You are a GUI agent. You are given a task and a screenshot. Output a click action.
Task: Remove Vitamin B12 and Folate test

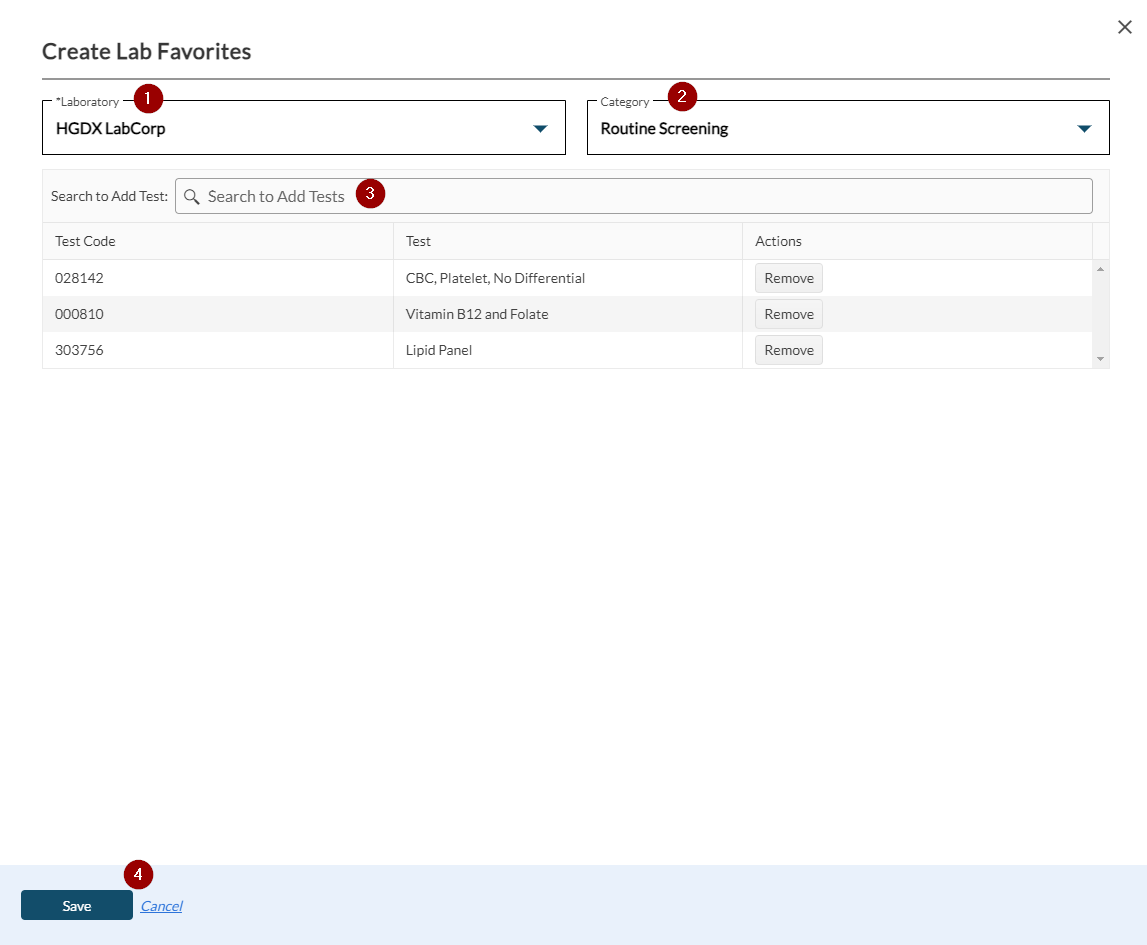[789, 314]
